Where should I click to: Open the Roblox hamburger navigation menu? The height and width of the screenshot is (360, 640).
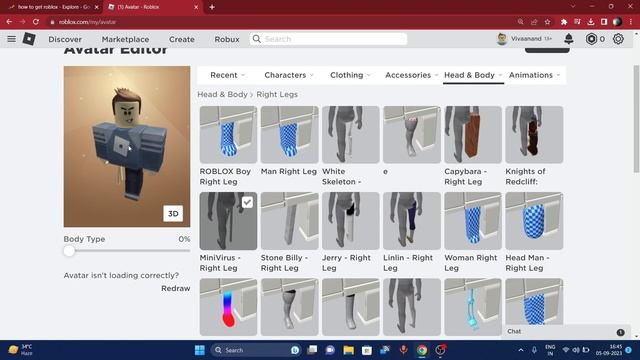[11, 39]
